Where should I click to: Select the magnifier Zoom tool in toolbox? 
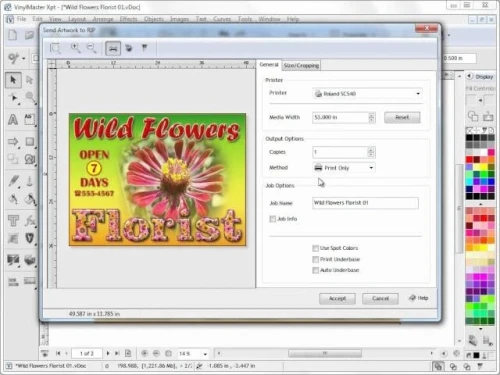tap(30, 97)
